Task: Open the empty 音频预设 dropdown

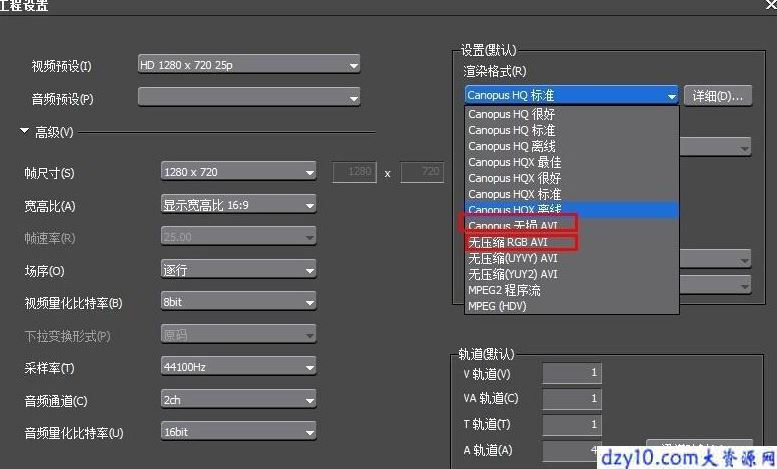Action: pyautogui.click(x=249, y=97)
